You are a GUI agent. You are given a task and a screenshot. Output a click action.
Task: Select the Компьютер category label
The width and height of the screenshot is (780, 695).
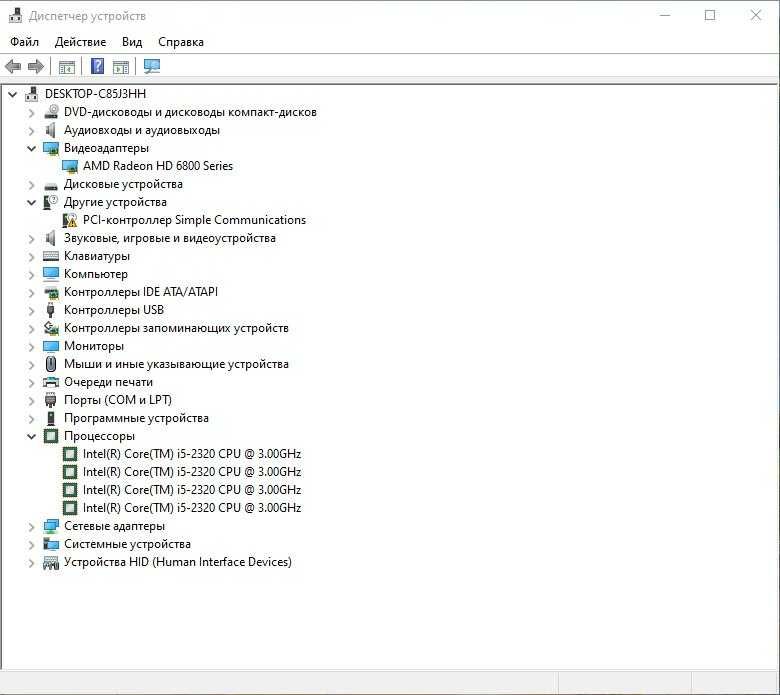pos(96,274)
